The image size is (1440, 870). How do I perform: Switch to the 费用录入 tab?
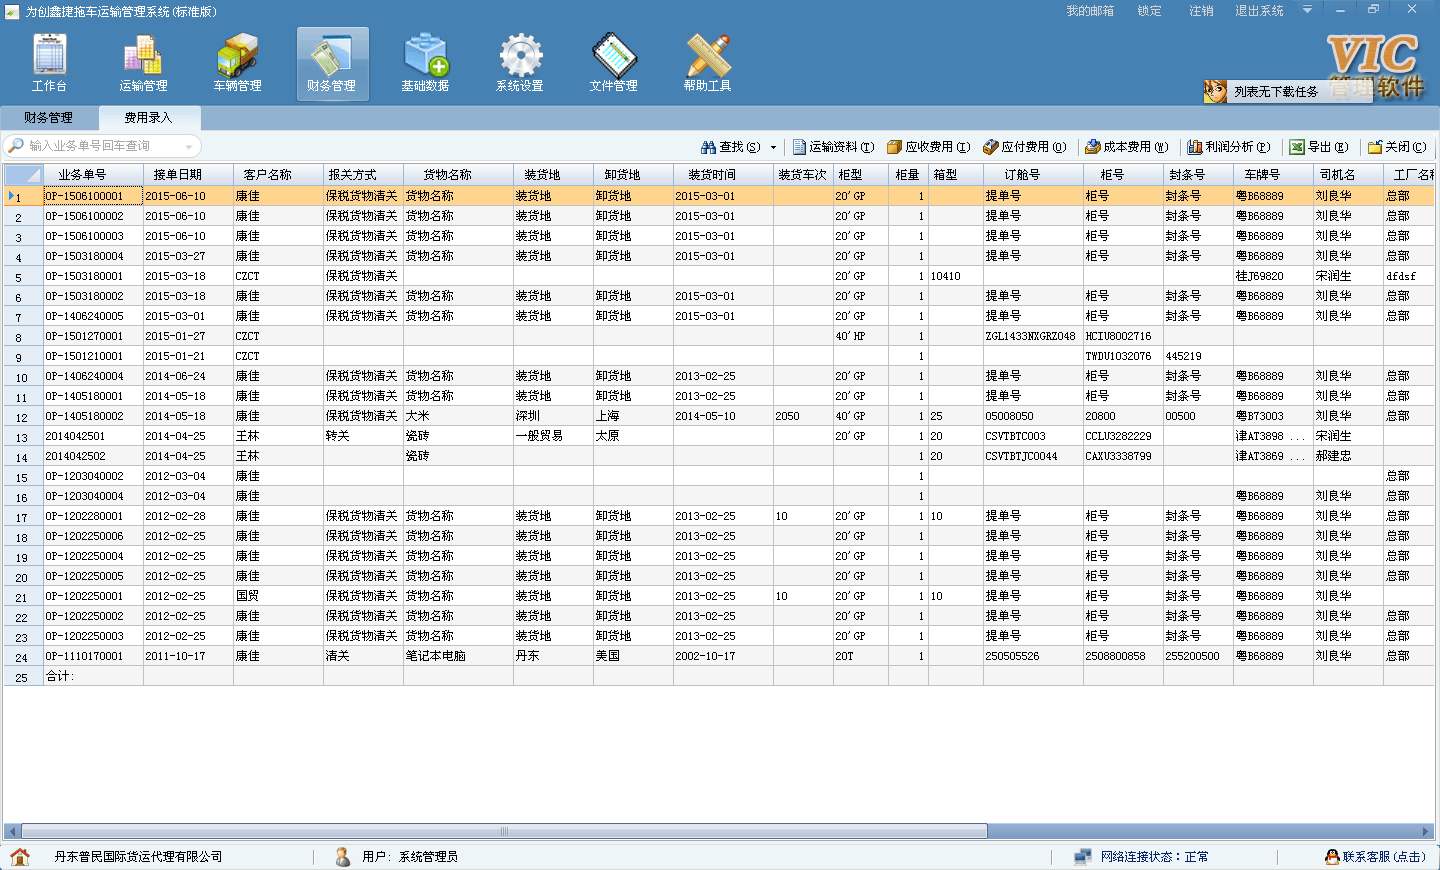pos(148,118)
